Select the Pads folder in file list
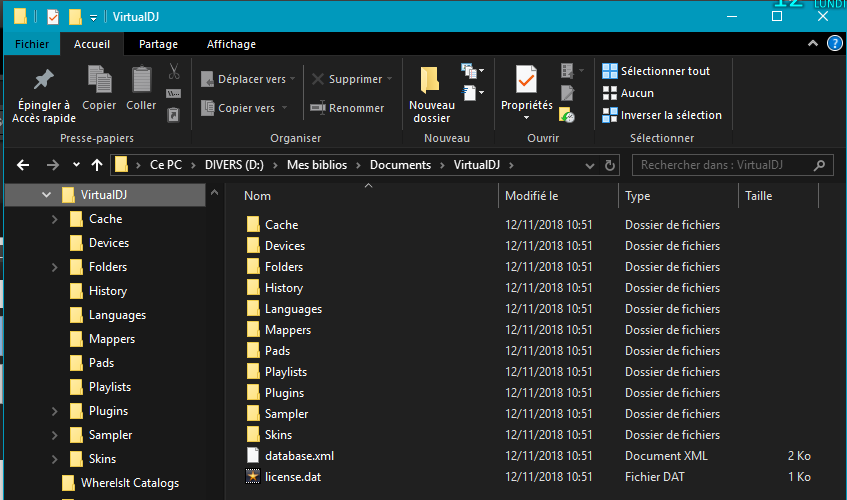Screen dimensions: 847x500 277,351
